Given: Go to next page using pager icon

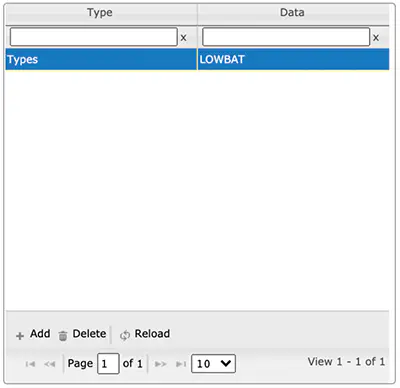Looking at the screenshot, I should pos(161,364).
